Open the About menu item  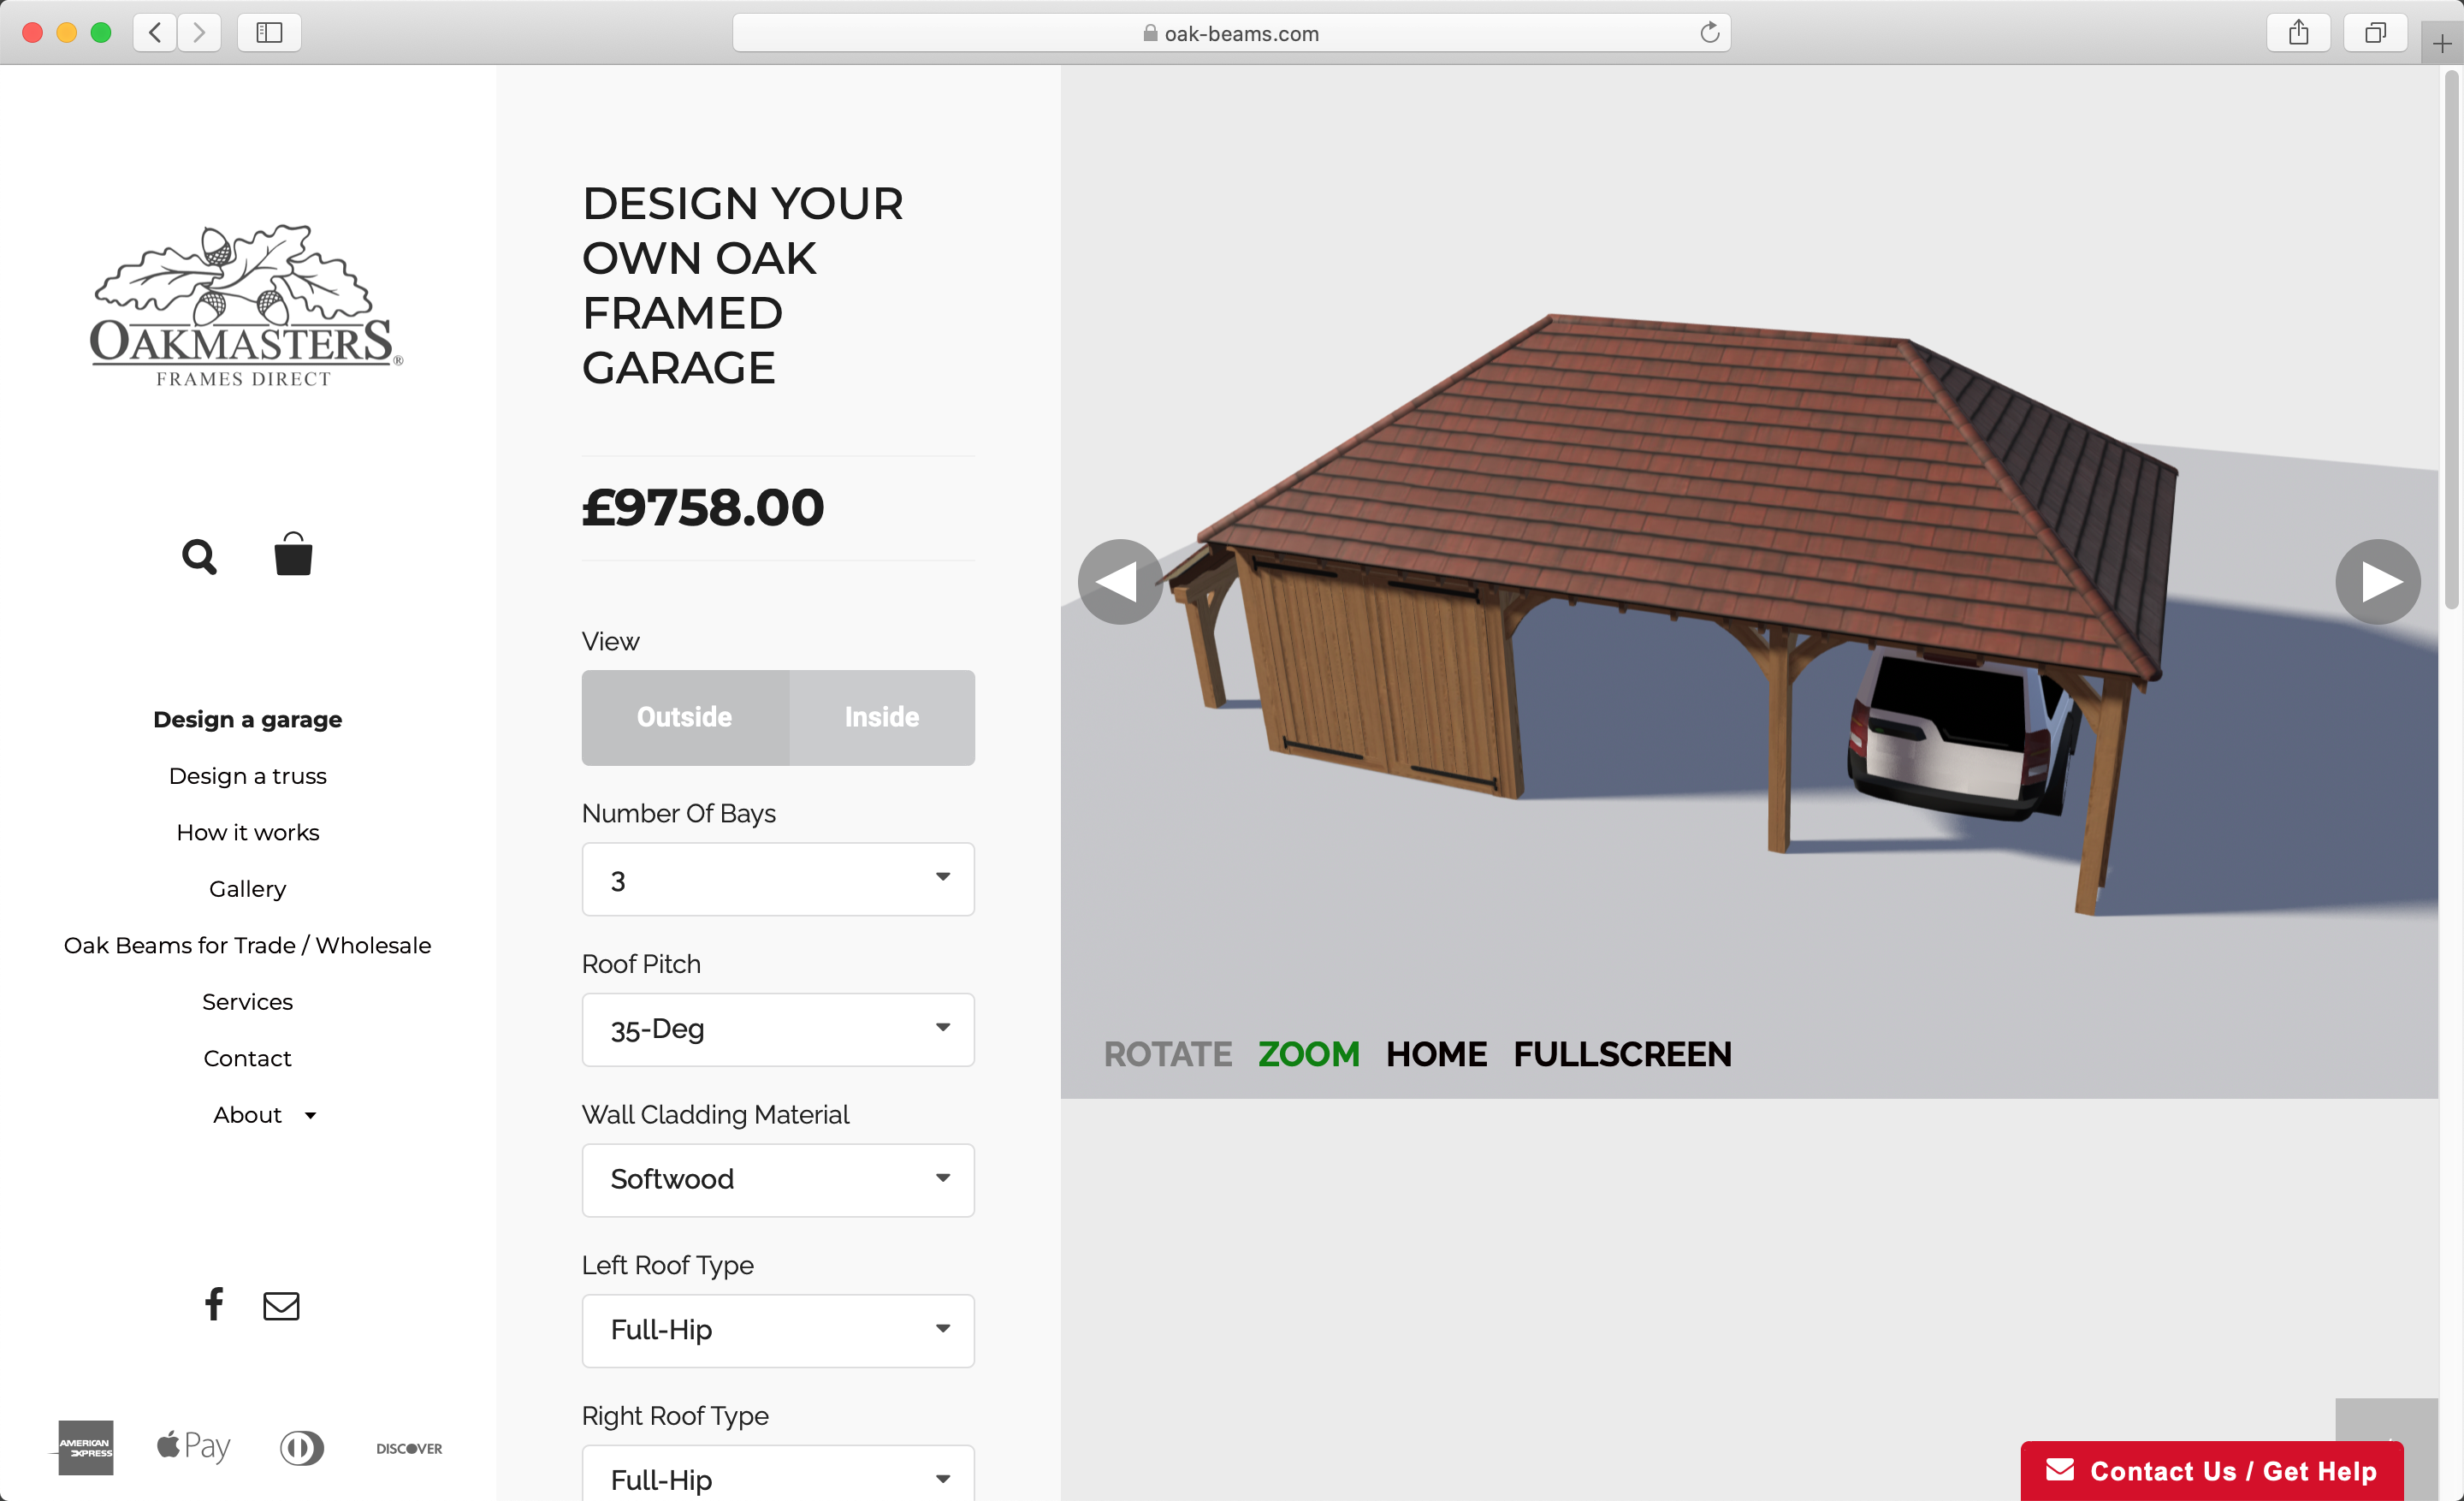tap(247, 1115)
